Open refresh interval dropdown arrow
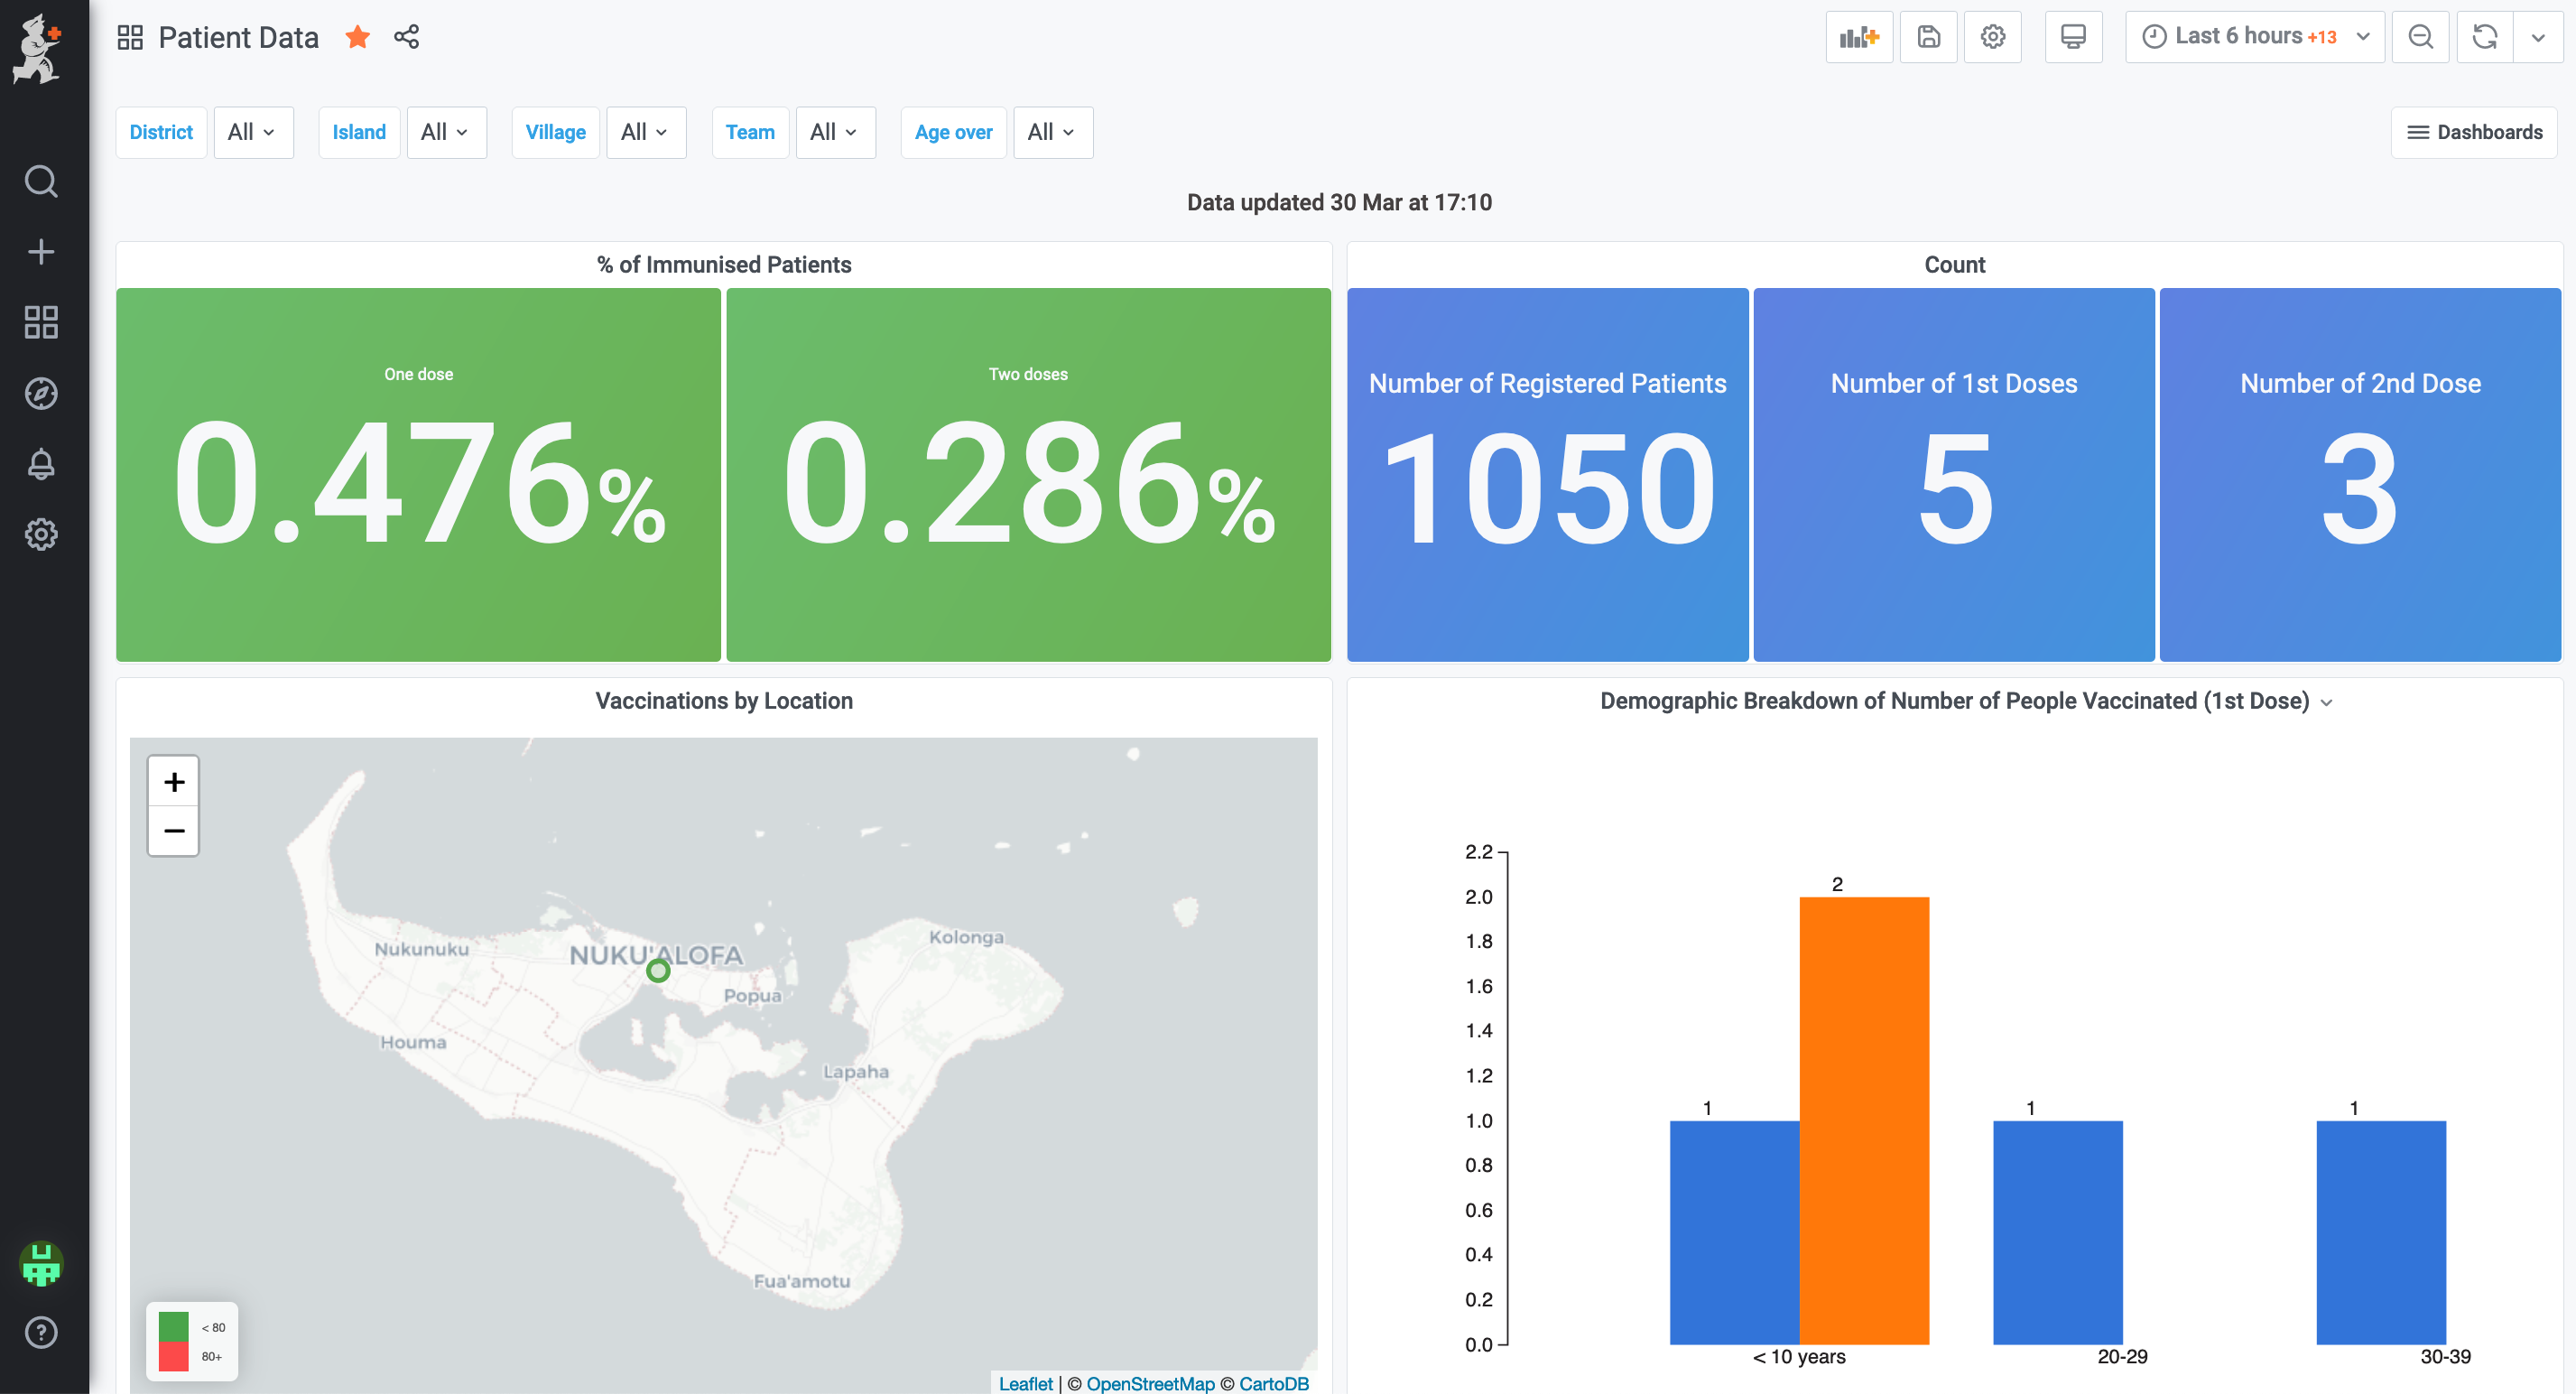Screen dimensions: 2576x1394 (2538, 37)
